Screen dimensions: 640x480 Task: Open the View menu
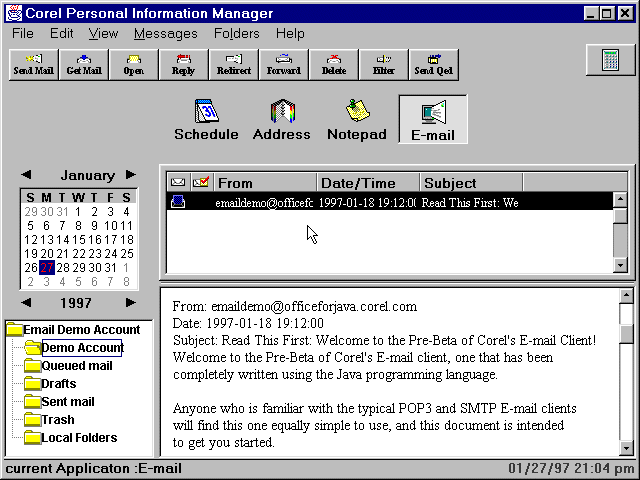pyautogui.click(x=103, y=33)
